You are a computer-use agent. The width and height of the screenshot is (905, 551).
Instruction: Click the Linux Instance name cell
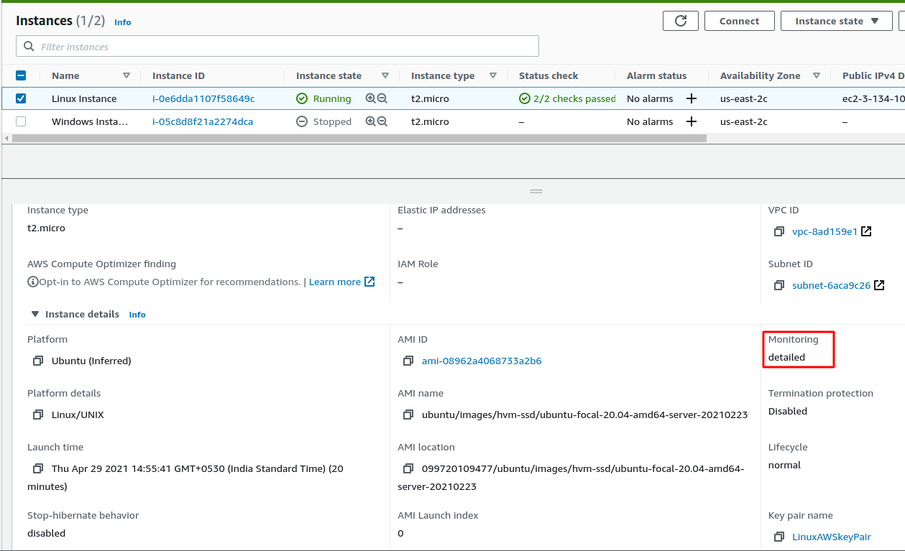(84, 99)
